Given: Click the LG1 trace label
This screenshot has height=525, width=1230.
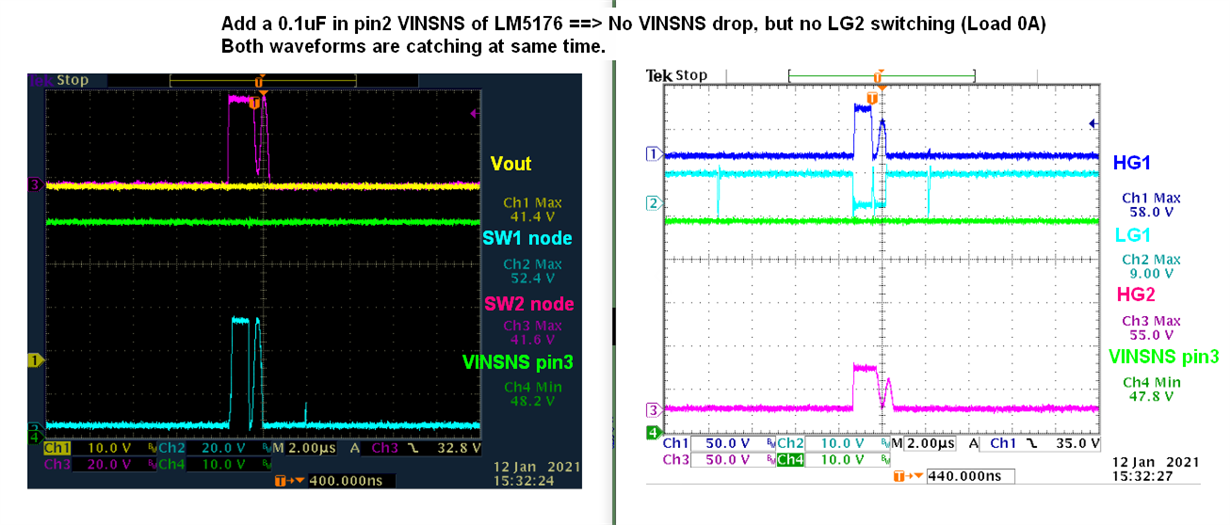Looking at the screenshot, I should click(1131, 234).
